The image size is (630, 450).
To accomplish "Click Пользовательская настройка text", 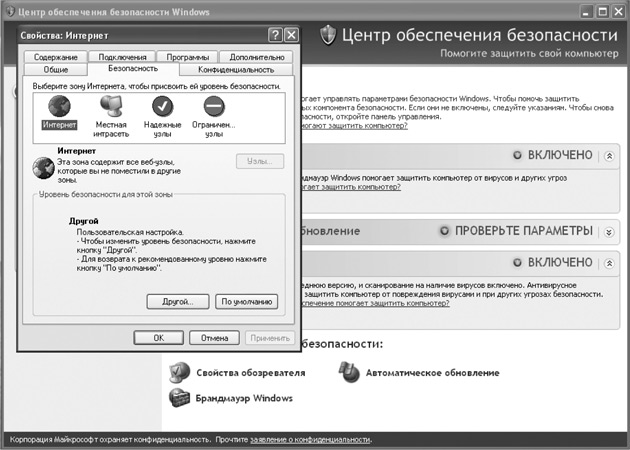I will (x=130, y=232).
